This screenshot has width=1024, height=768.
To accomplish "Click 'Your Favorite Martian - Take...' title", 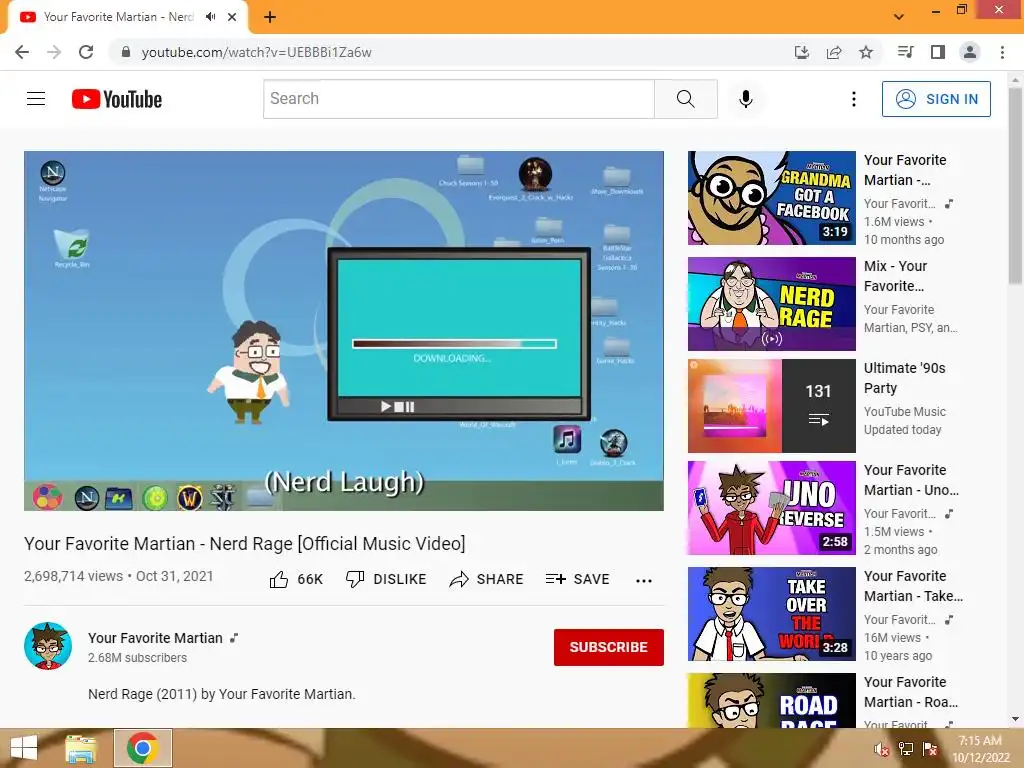I will [913, 586].
